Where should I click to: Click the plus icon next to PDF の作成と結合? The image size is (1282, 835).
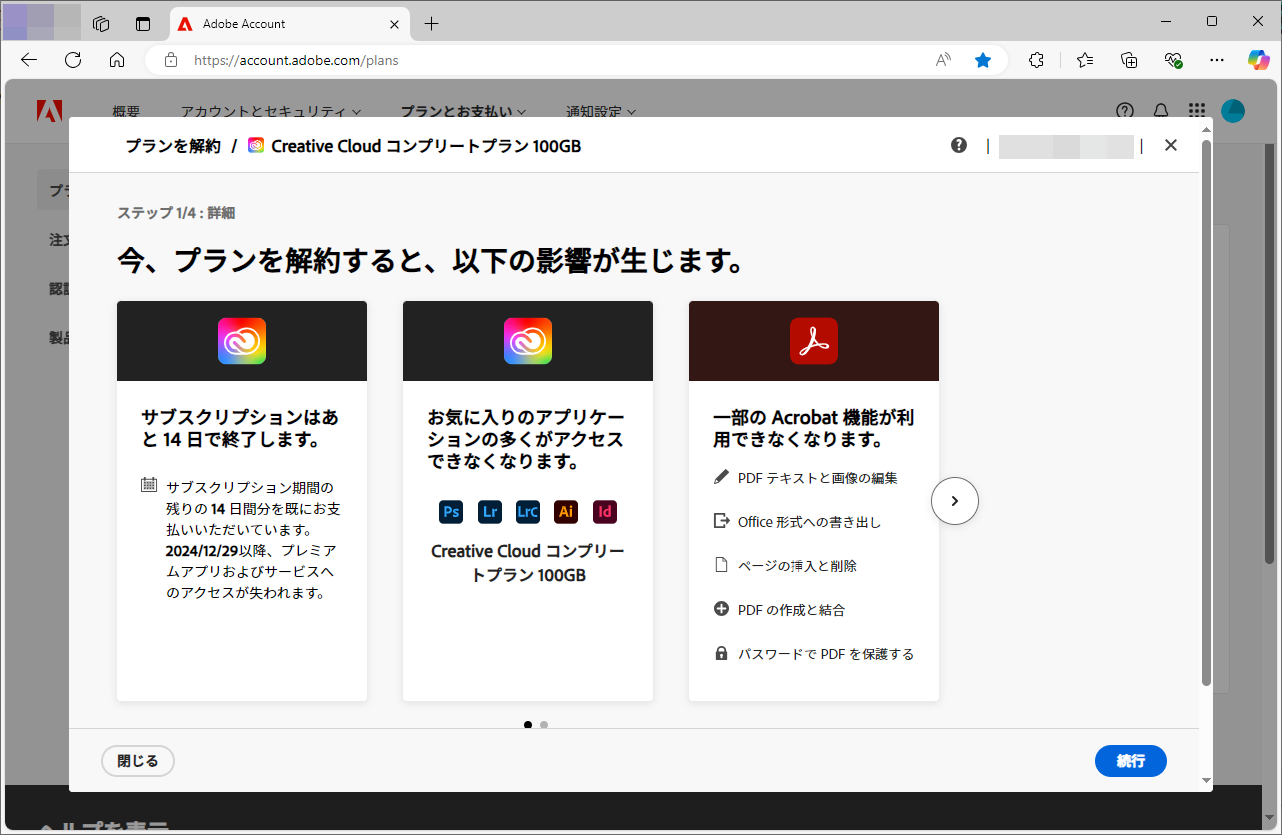[x=721, y=609]
